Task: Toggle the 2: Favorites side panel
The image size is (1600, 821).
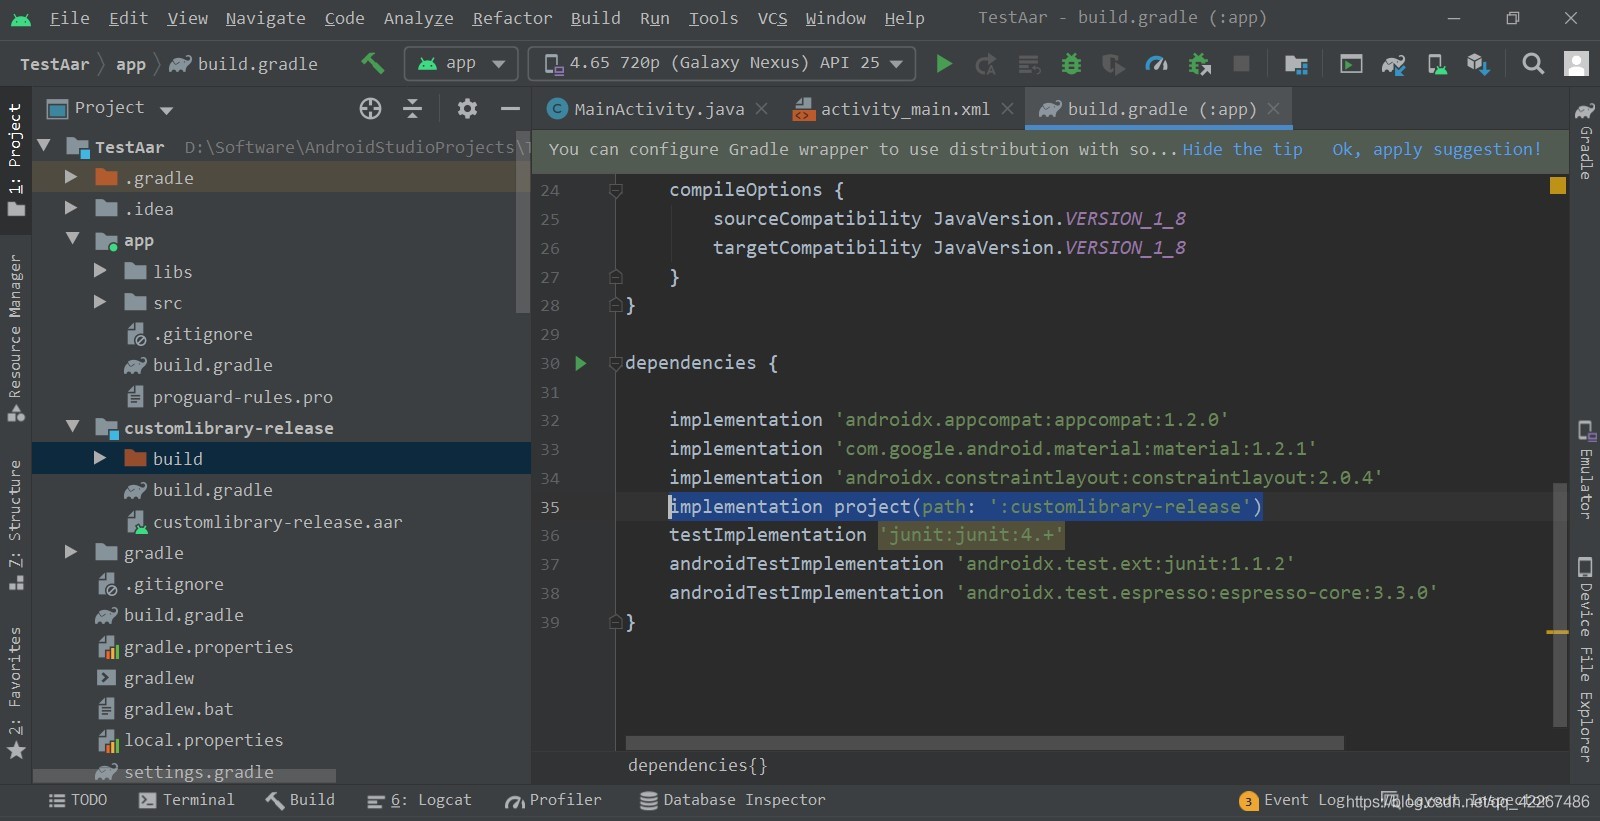Action: pyautogui.click(x=15, y=692)
